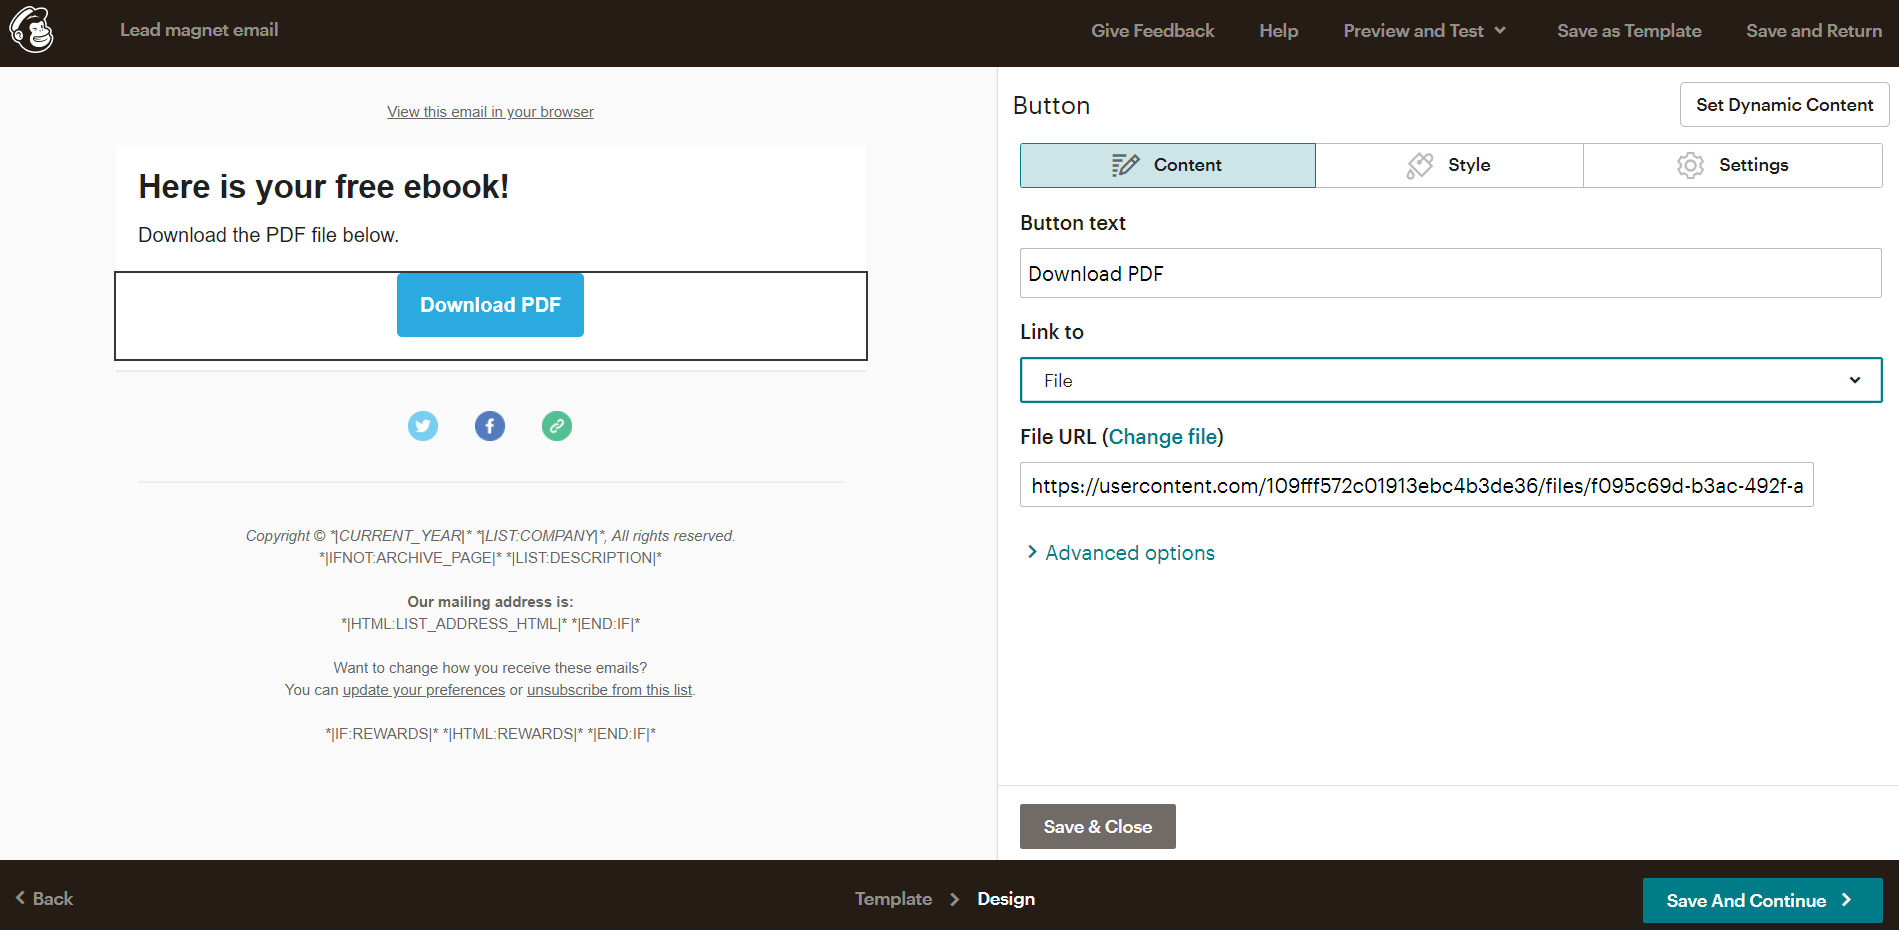Click the paint icon on Style tab
Viewport: 1899px width, 930px height.
pyautogui.click(x=1420, y=165)
